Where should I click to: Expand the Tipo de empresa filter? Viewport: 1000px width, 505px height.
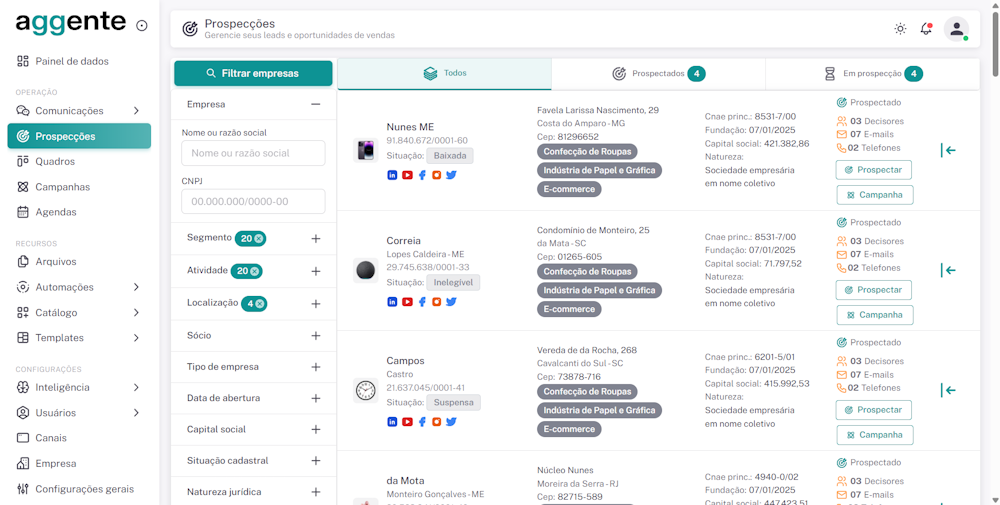316,367
